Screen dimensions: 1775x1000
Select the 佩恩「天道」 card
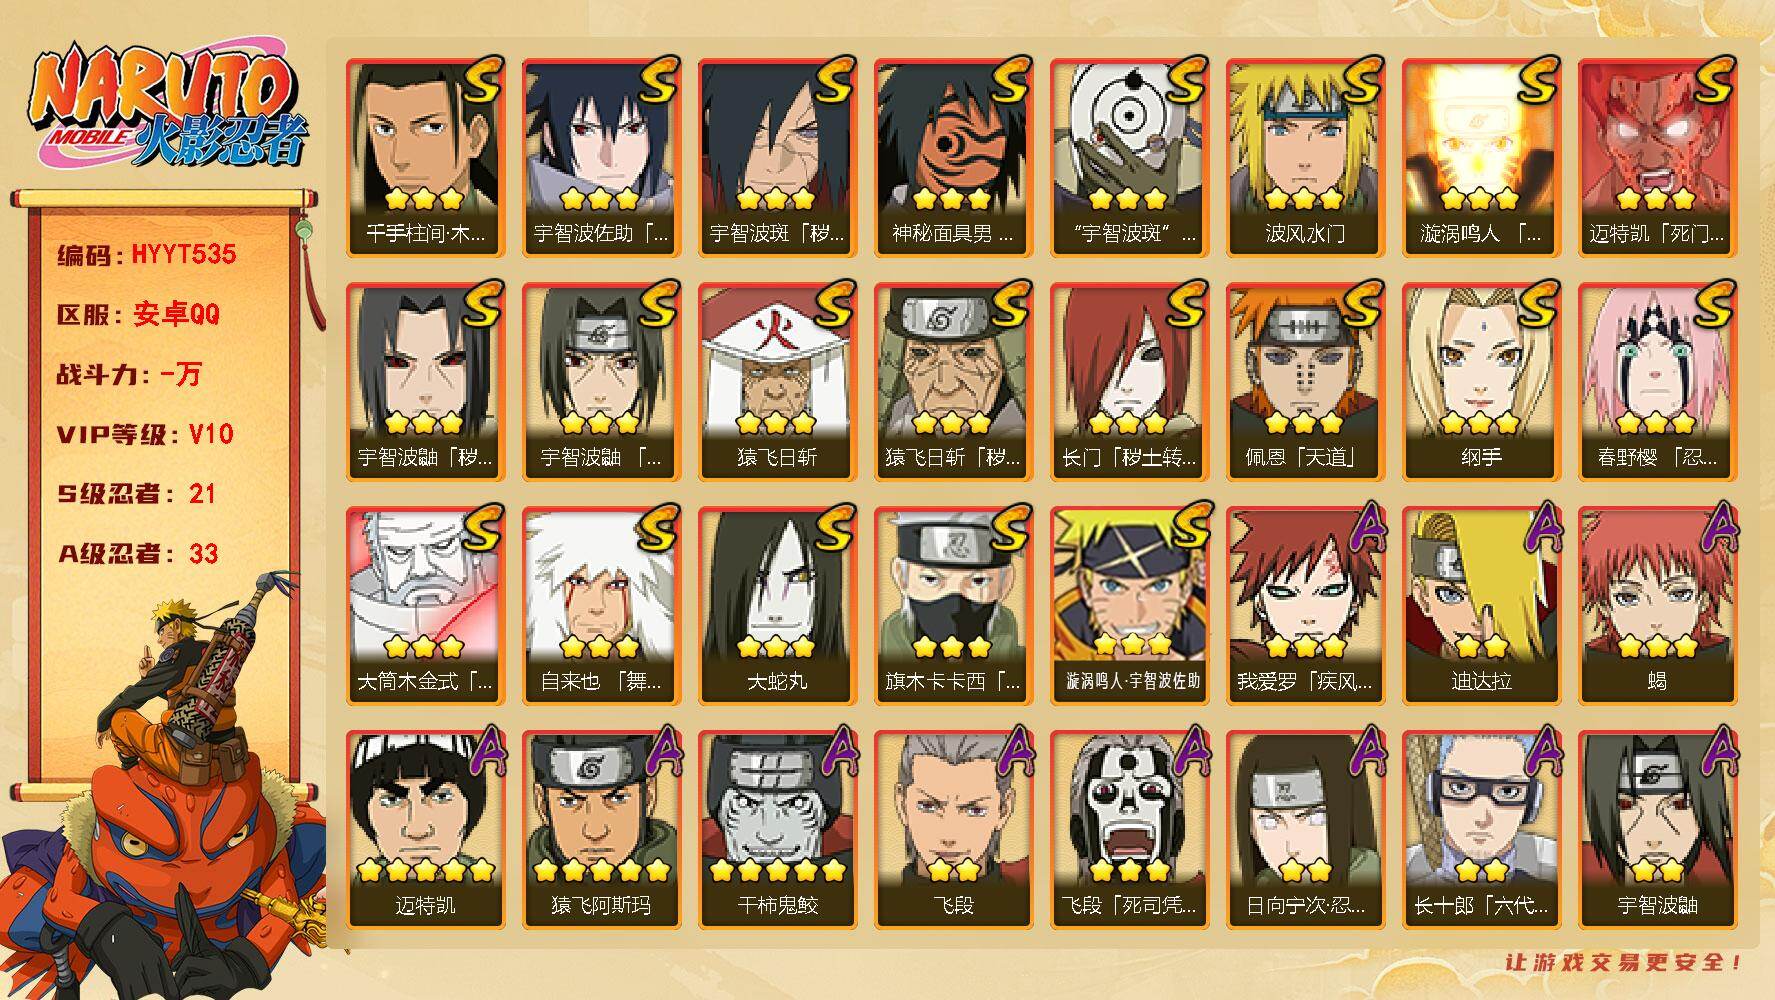coord(1305,381)
